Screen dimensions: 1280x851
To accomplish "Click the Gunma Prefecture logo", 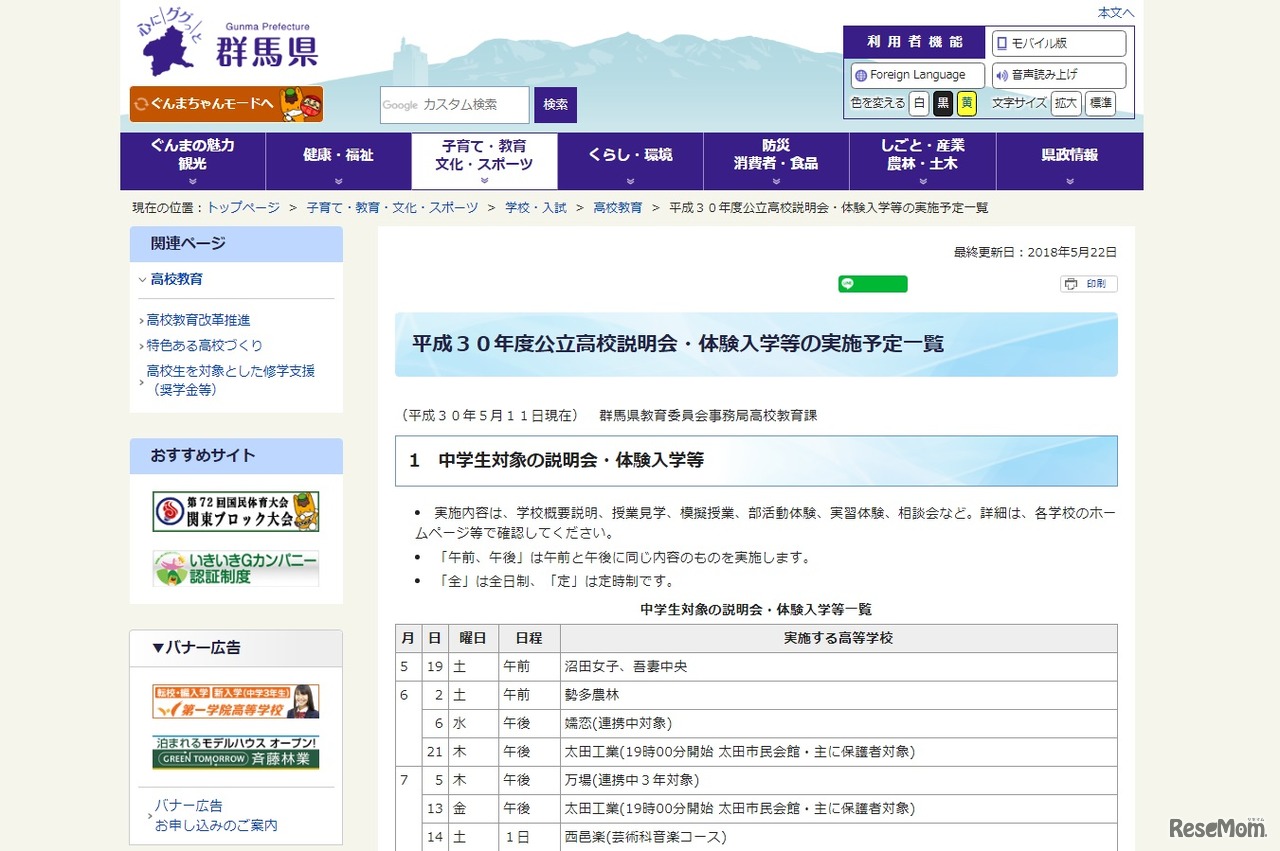I will coord(229,48).
